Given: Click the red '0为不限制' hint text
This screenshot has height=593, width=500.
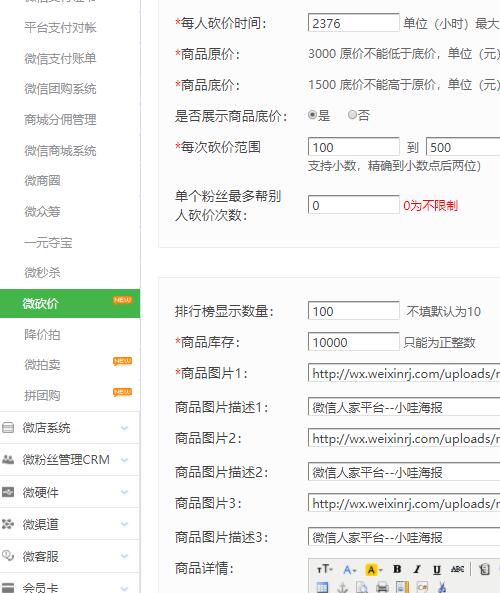Looking at the screenshot, I should click(430, 206).
